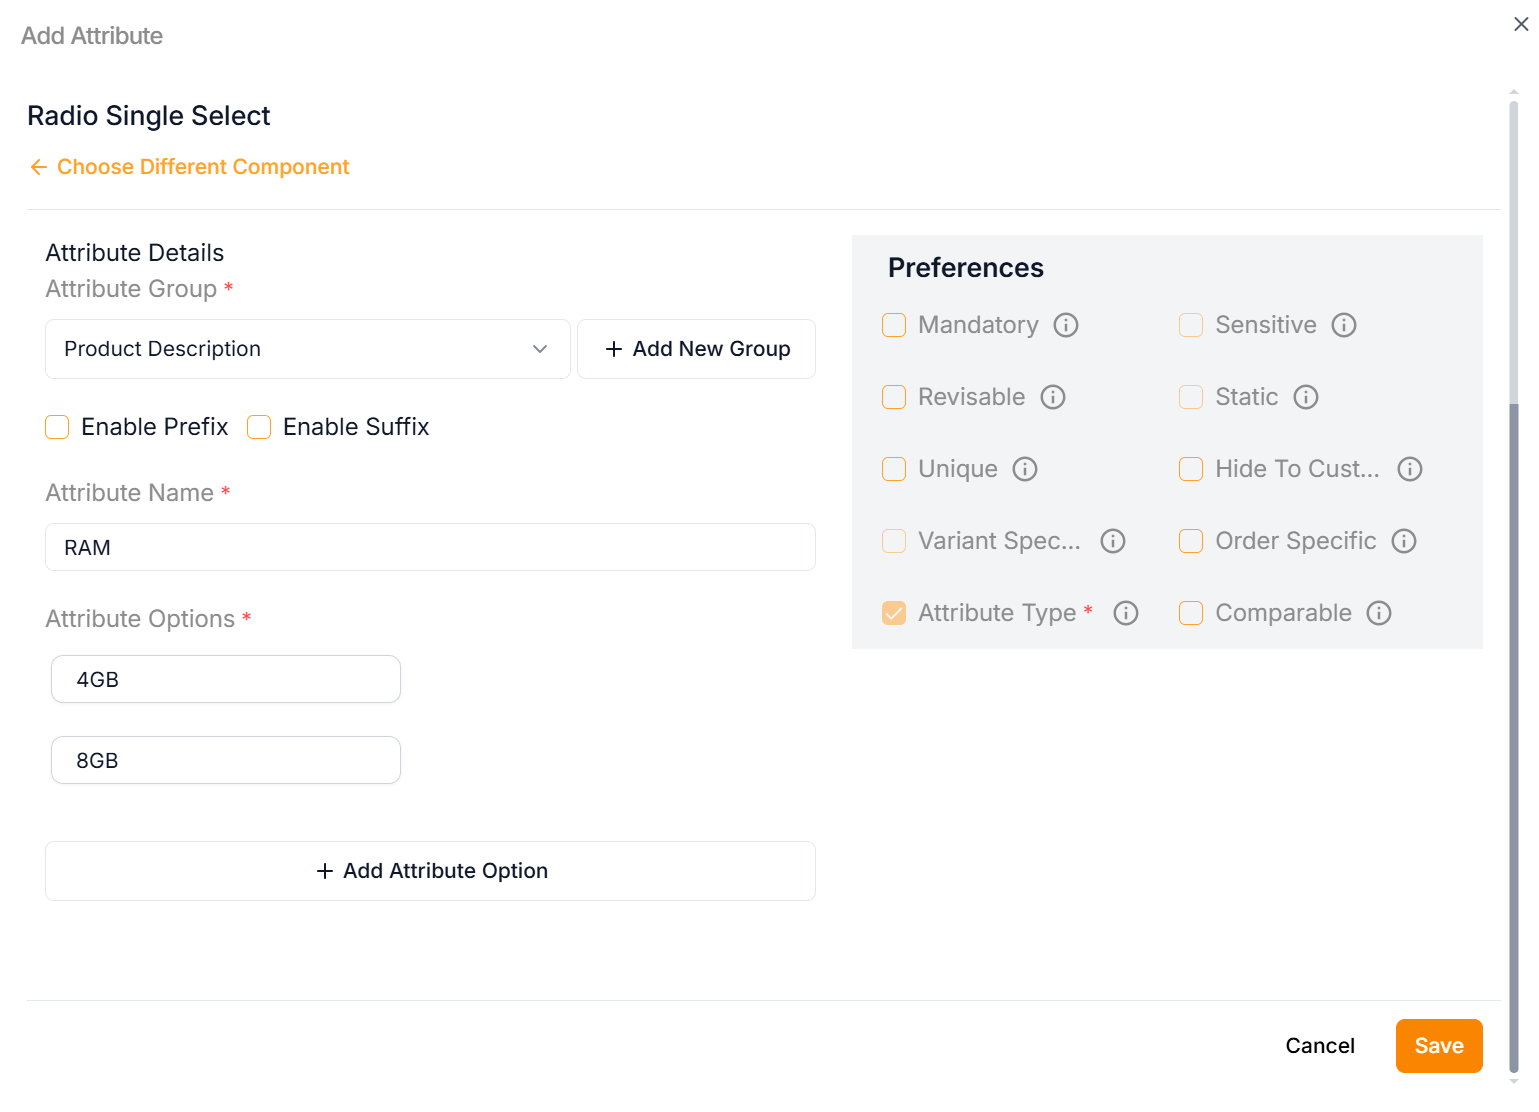
Task: Click the Add New Group button
Action: pos(696,349)
